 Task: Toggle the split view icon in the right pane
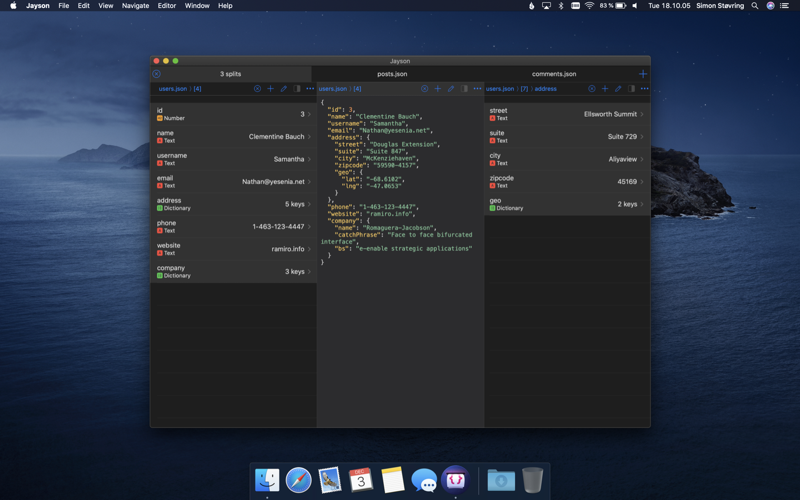click(631, 89)
